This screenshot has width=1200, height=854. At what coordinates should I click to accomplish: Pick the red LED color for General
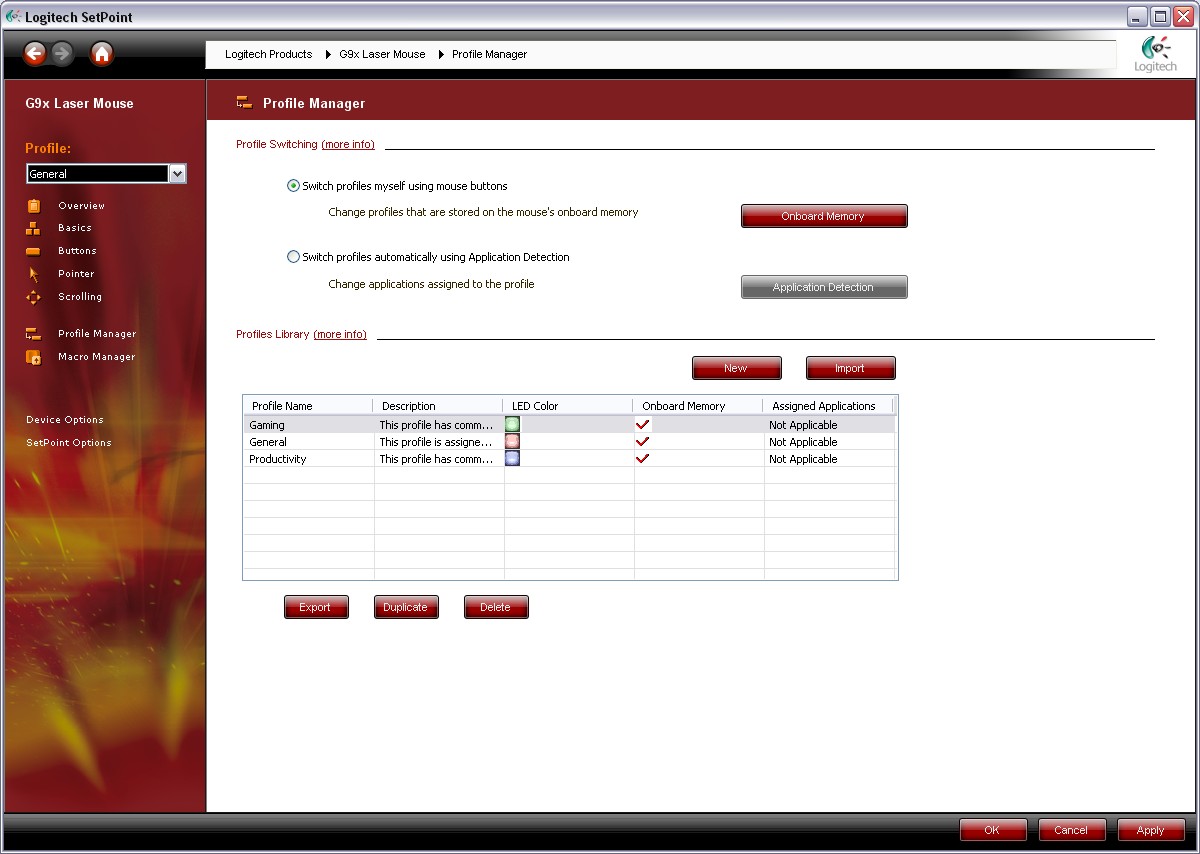[512, 442]
